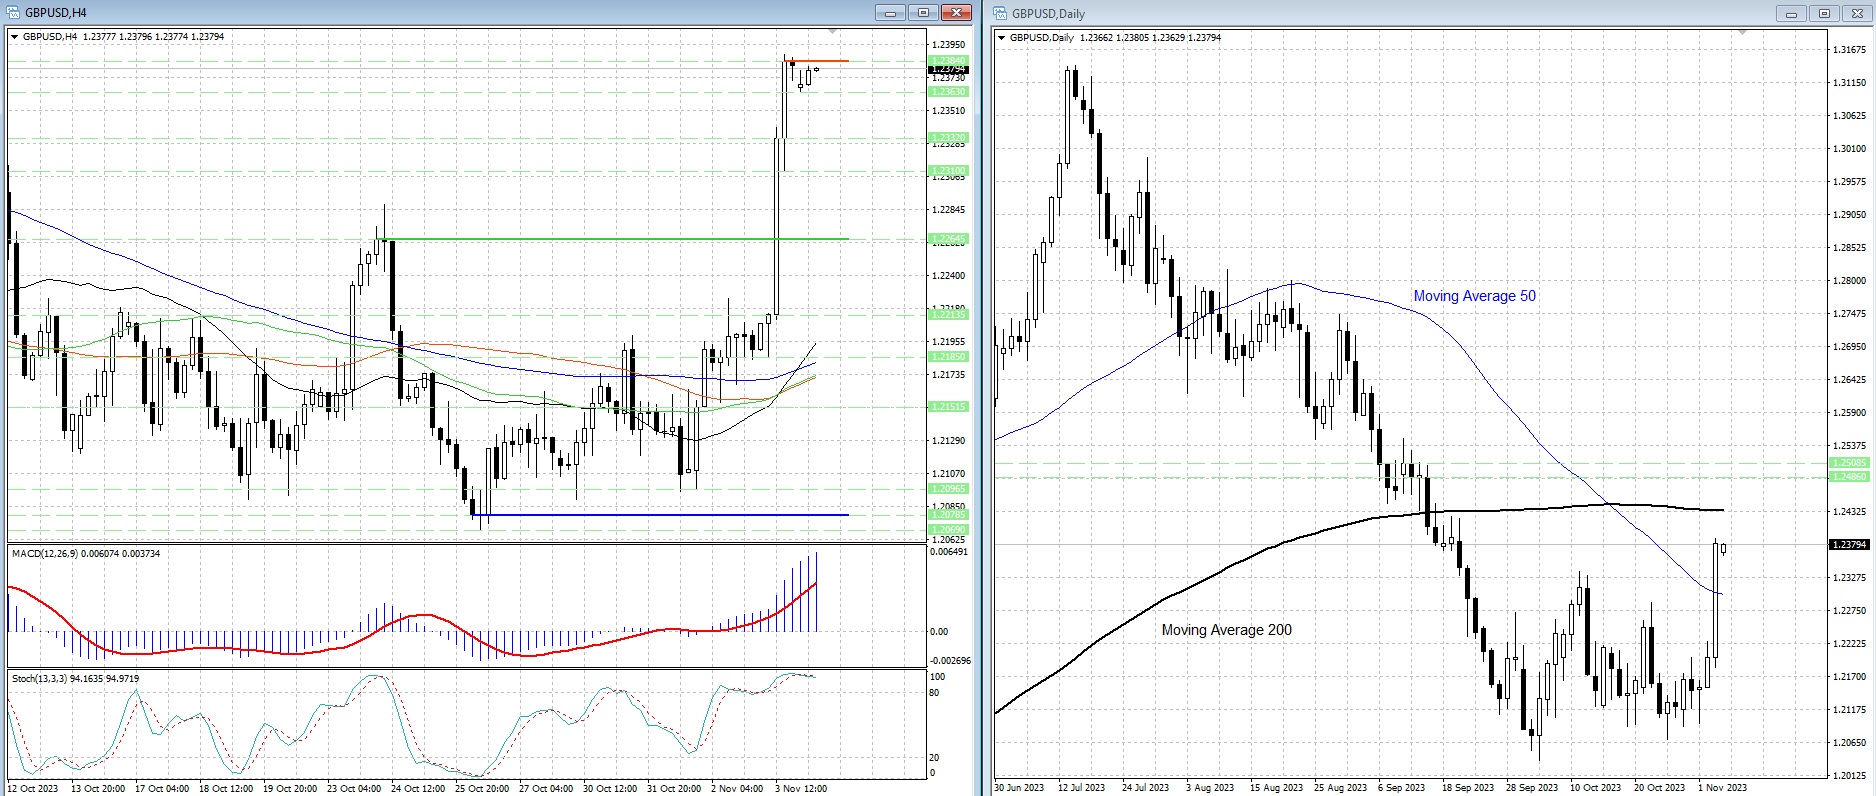Viewport: 1876px width, 796px height.
Task: Click the GBPUSD,H4 chart window icon
Action: (13, 13)
